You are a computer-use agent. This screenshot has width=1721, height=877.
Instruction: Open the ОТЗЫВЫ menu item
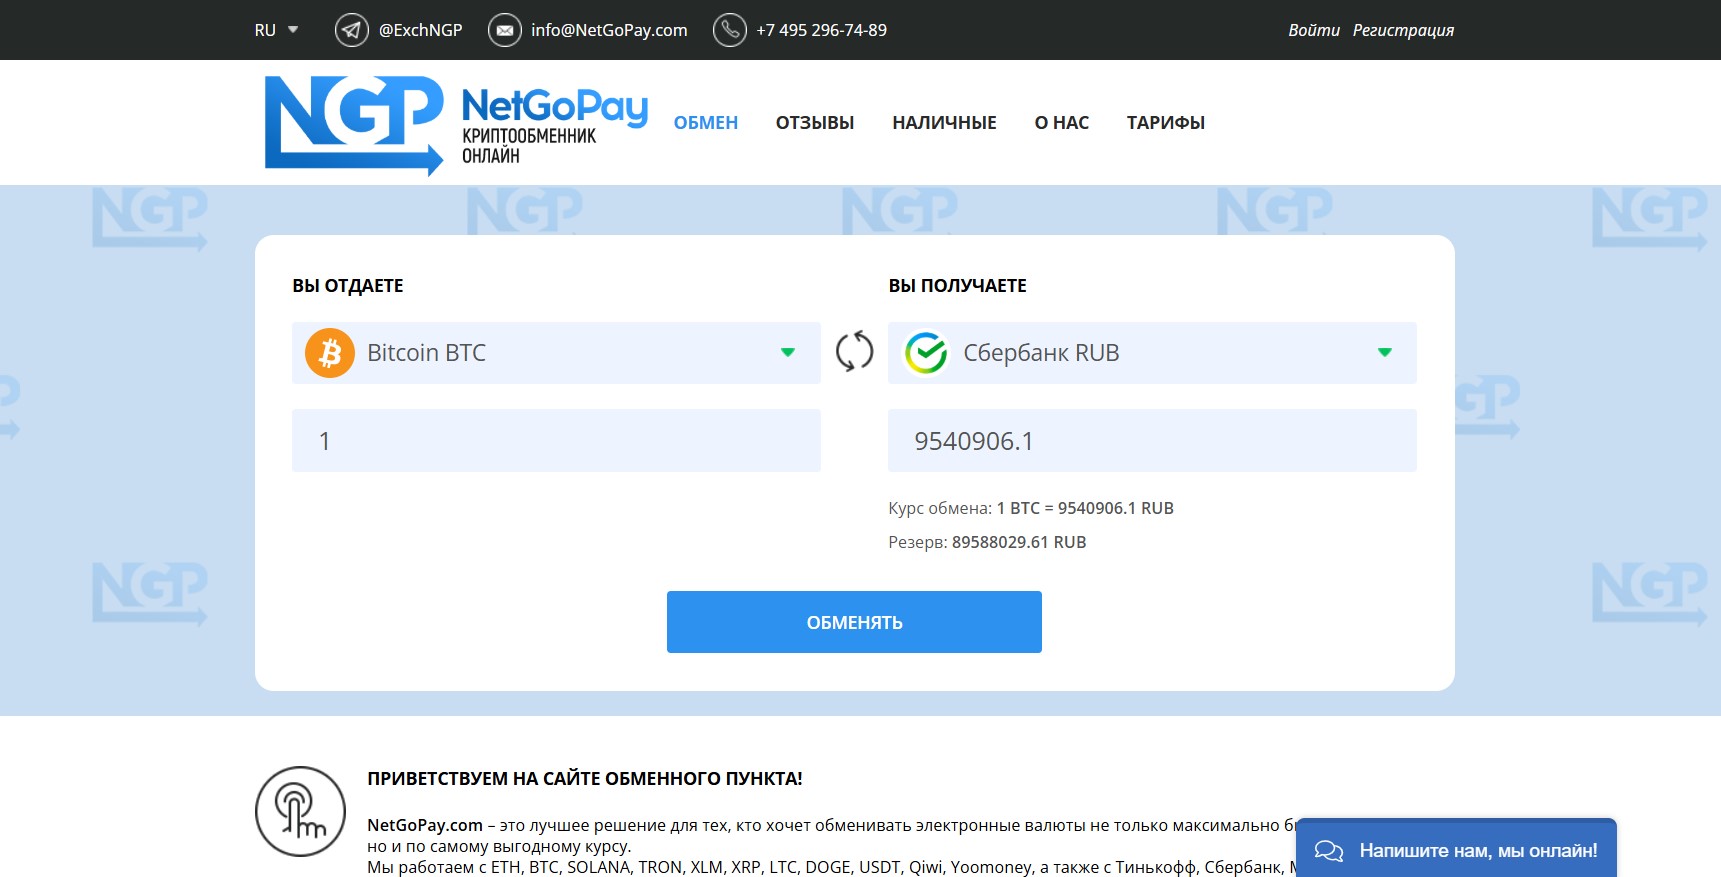point(815,123)
